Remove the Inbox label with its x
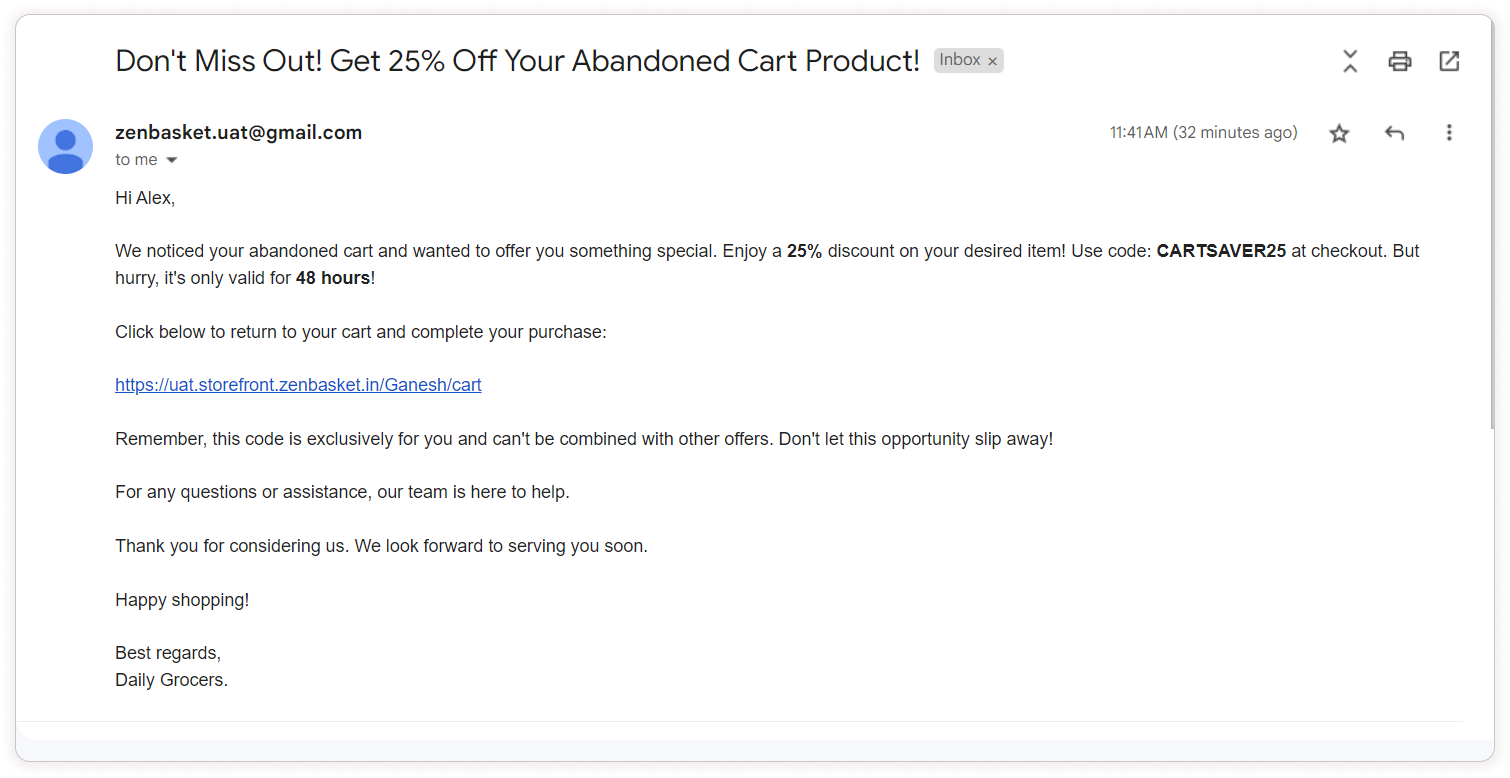This screenshot has height=778, width=1510. pyautogui.click(x=992, y=61)
